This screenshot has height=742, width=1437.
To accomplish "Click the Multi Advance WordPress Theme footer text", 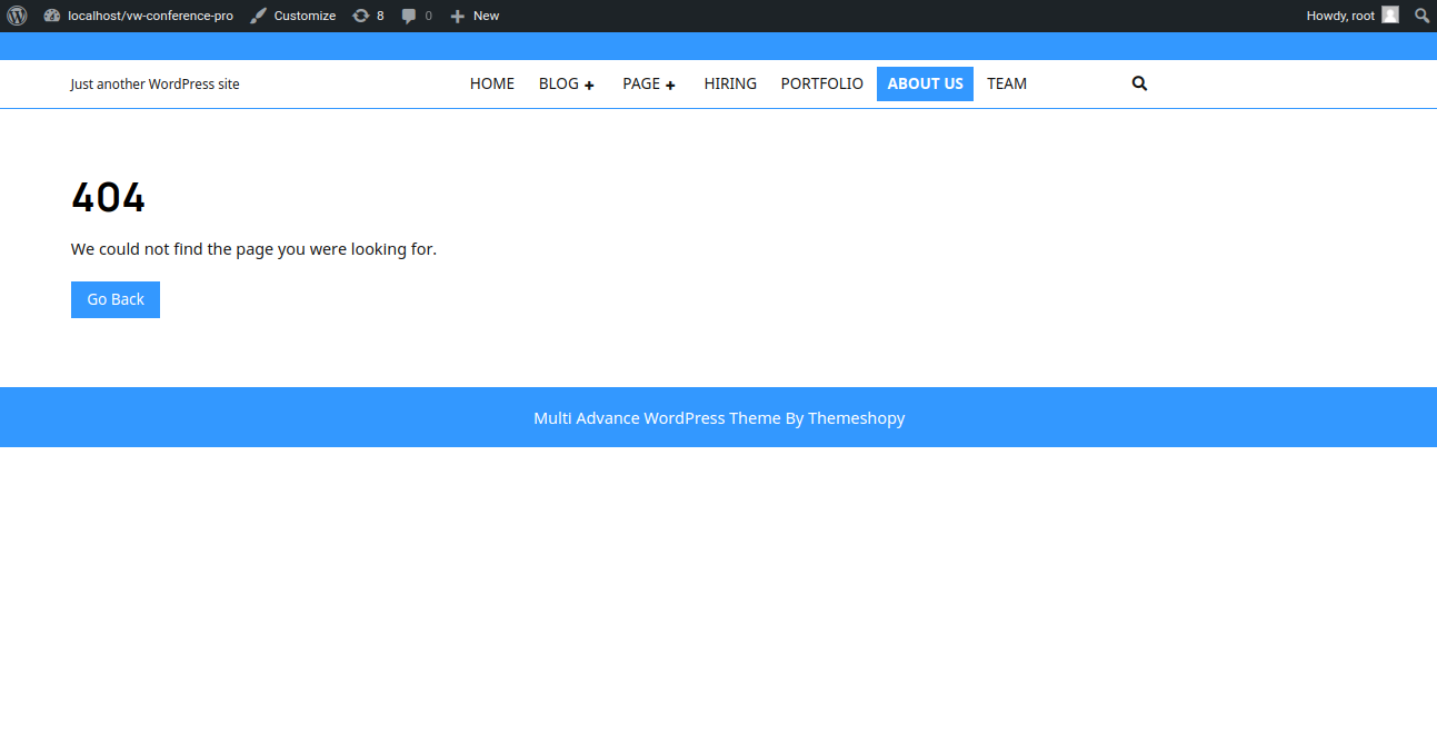I will (719, 418).
